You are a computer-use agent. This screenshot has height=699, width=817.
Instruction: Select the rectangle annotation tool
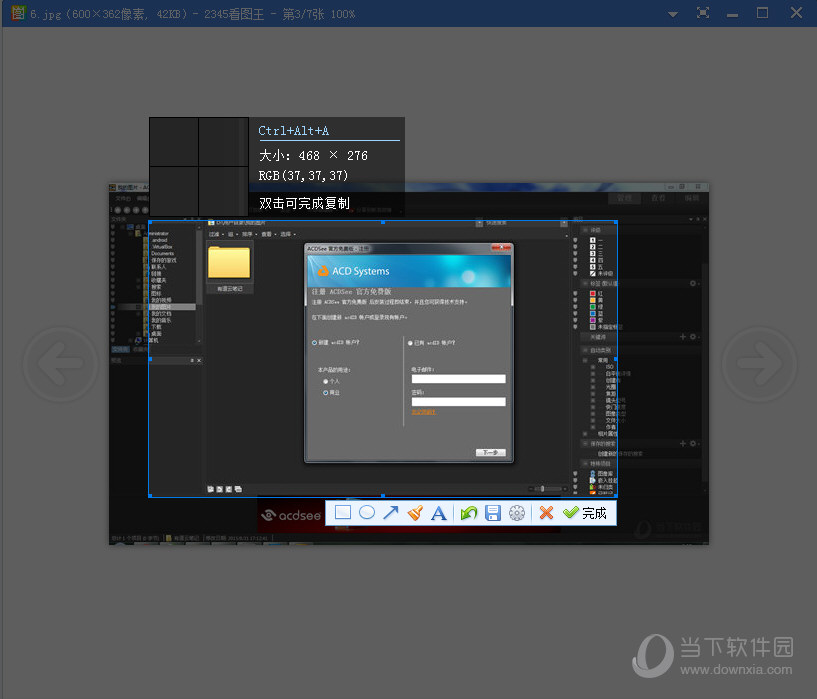pyautogui.click(x=343, y=513)
